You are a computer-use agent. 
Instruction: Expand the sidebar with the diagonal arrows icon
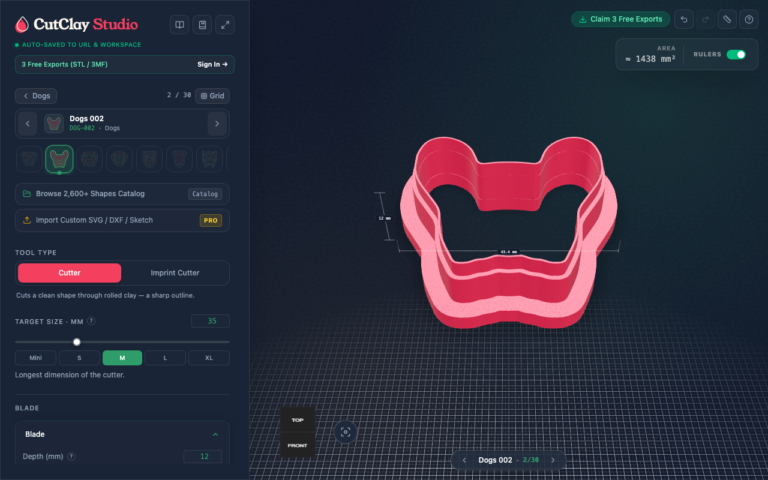(225, 25)
